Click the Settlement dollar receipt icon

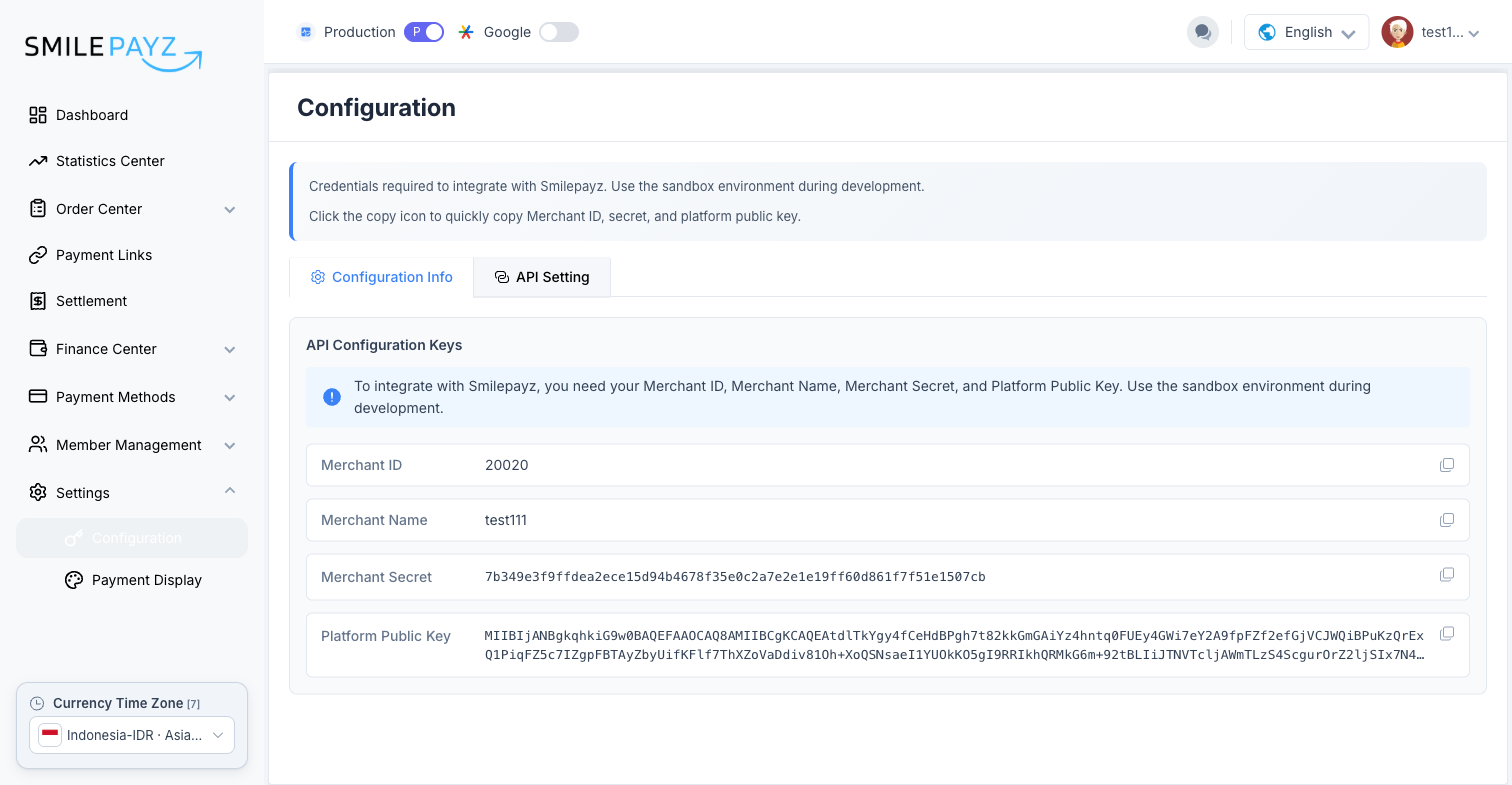pyautogui.click(x=38, y=301)
